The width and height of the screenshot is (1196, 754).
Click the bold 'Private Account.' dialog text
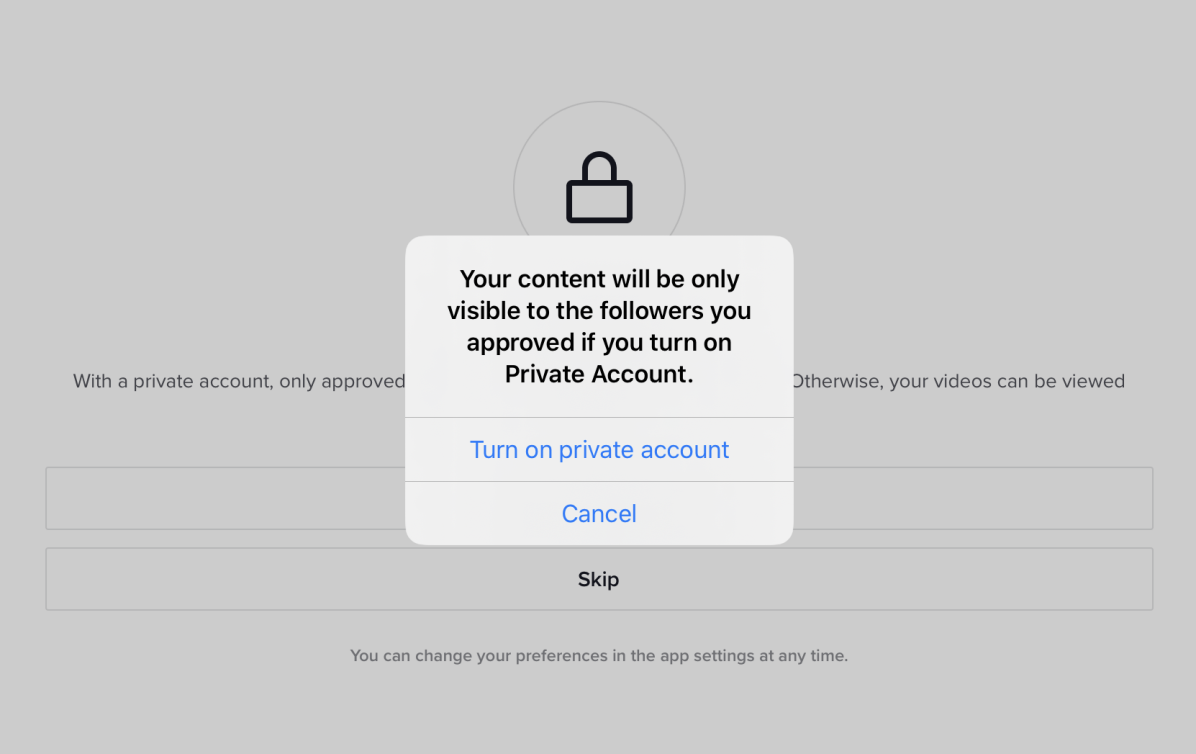point(599,374)
